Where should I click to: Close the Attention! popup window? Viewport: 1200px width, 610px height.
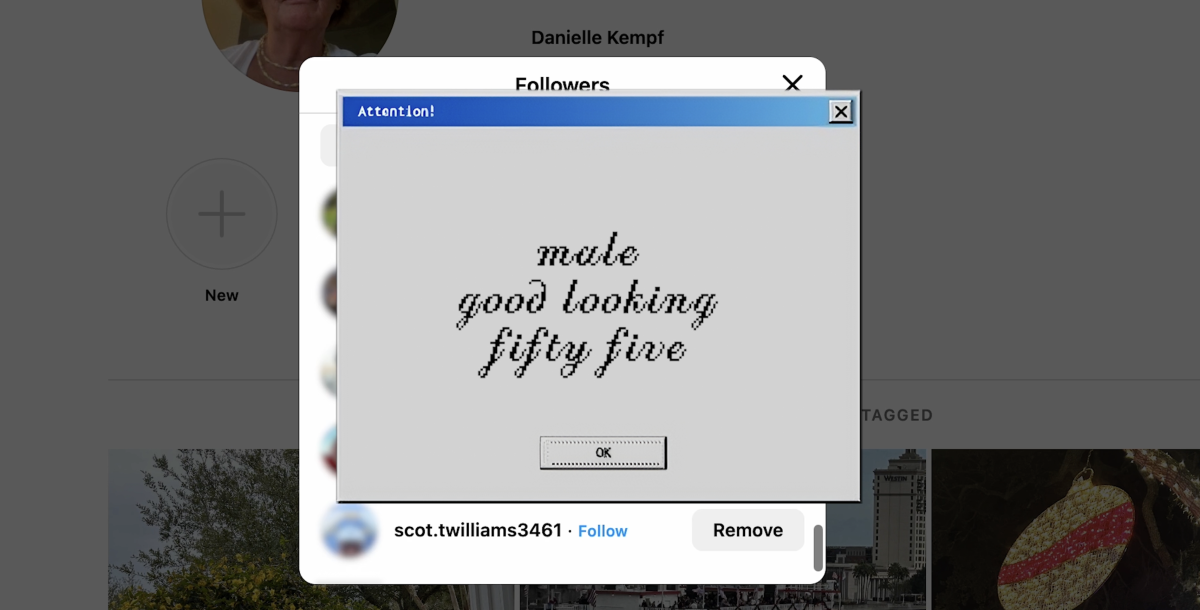coord(841,112)
